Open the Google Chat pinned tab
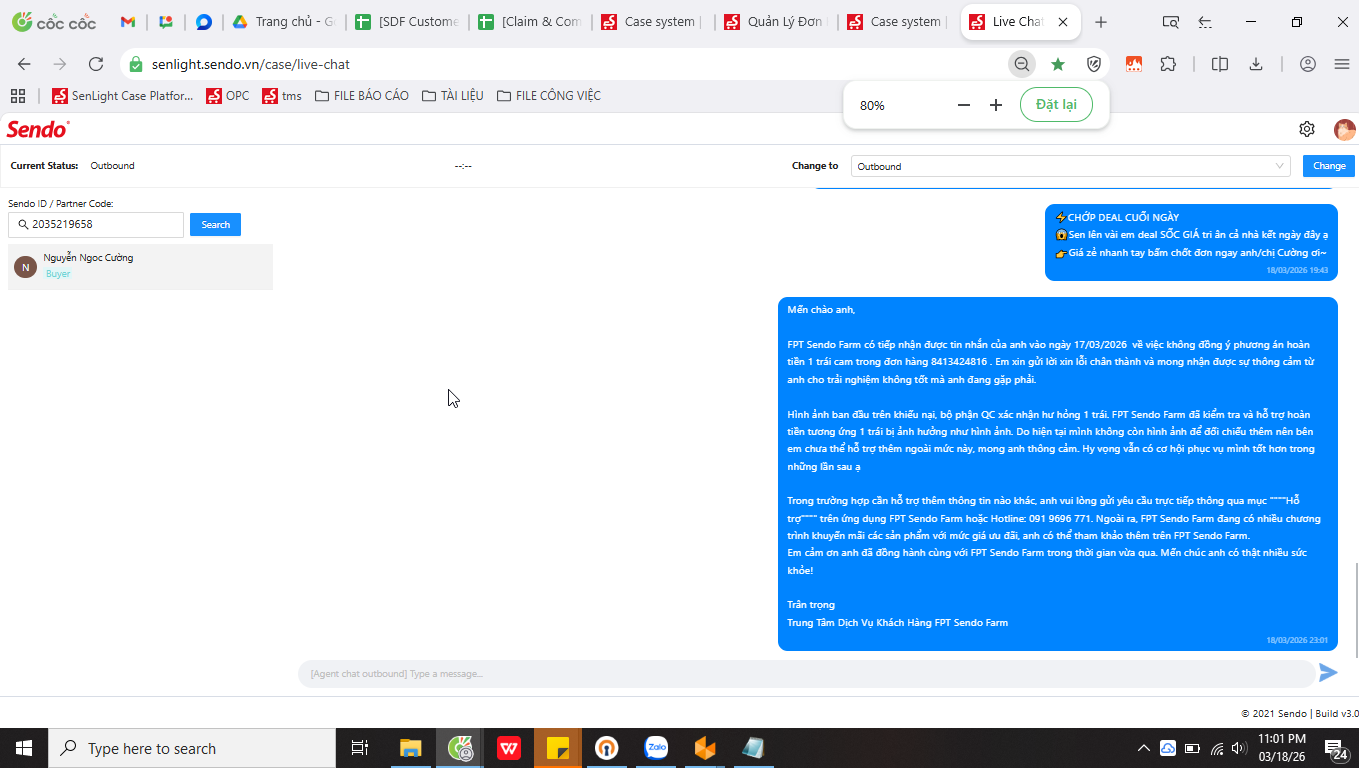Image resolution: width=1359 pixels, height=768 pixels. [166, 22]
